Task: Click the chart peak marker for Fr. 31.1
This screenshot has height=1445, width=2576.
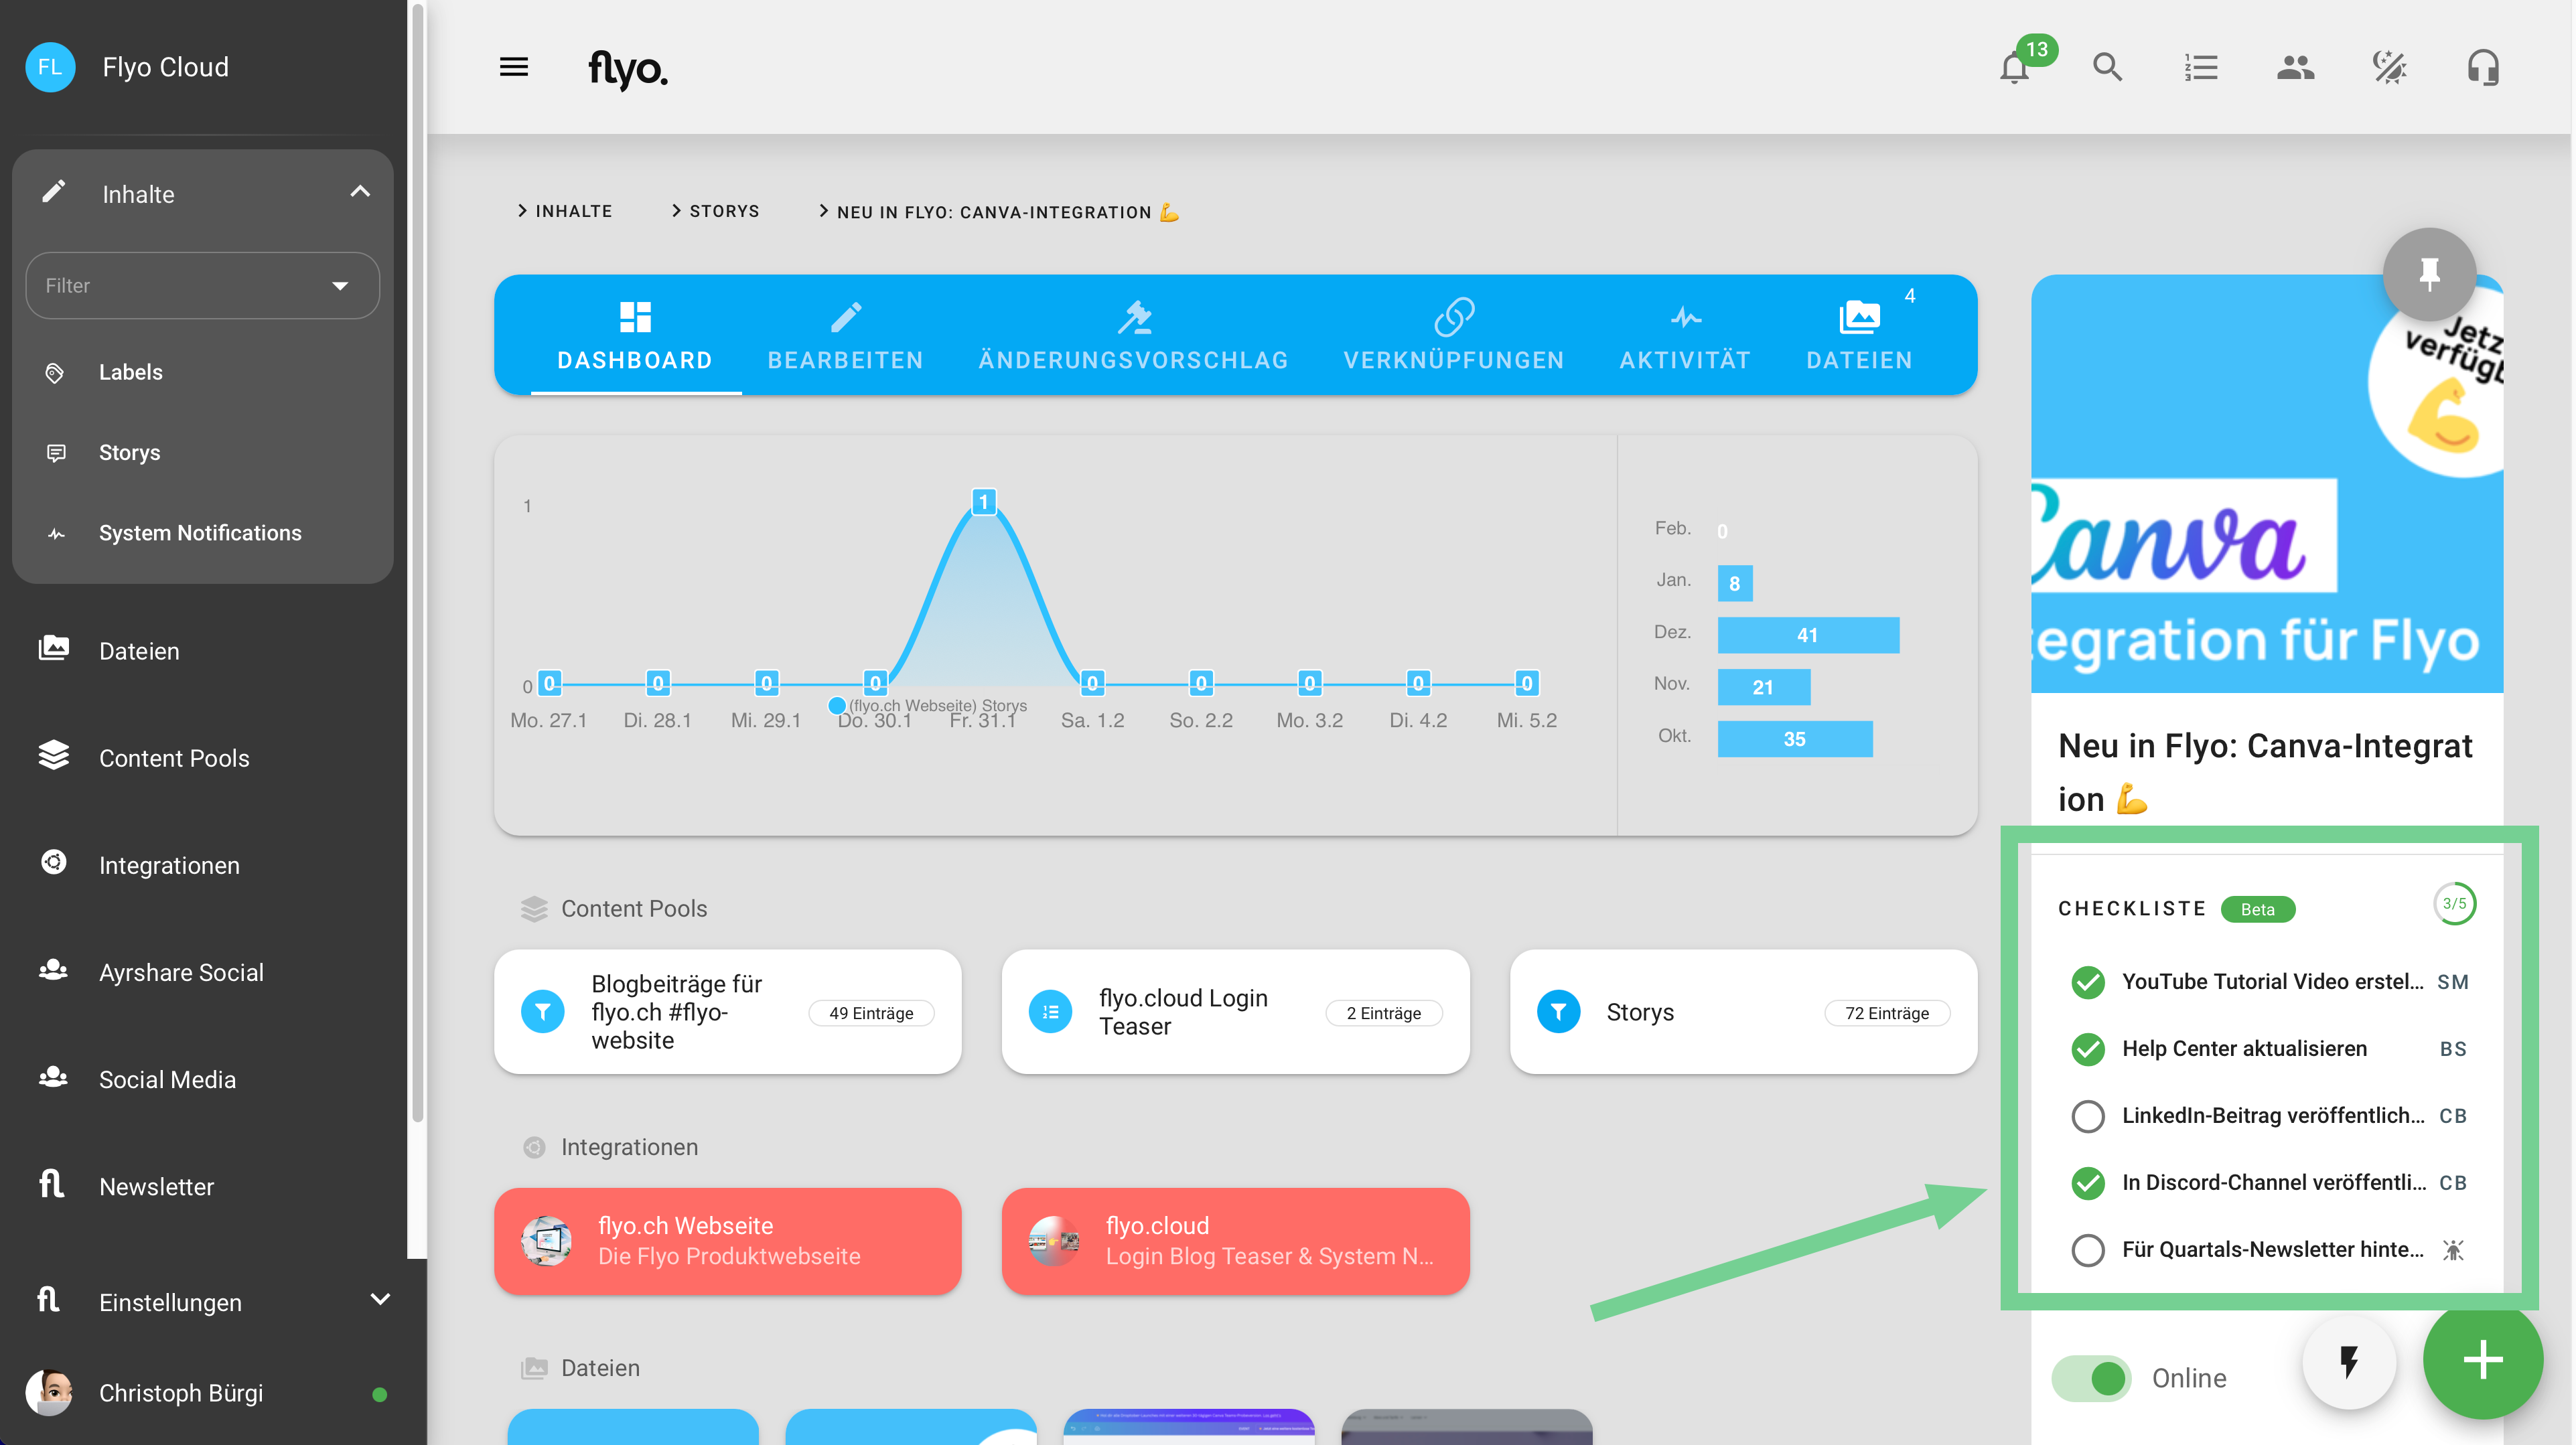Action: pos(984,502)
